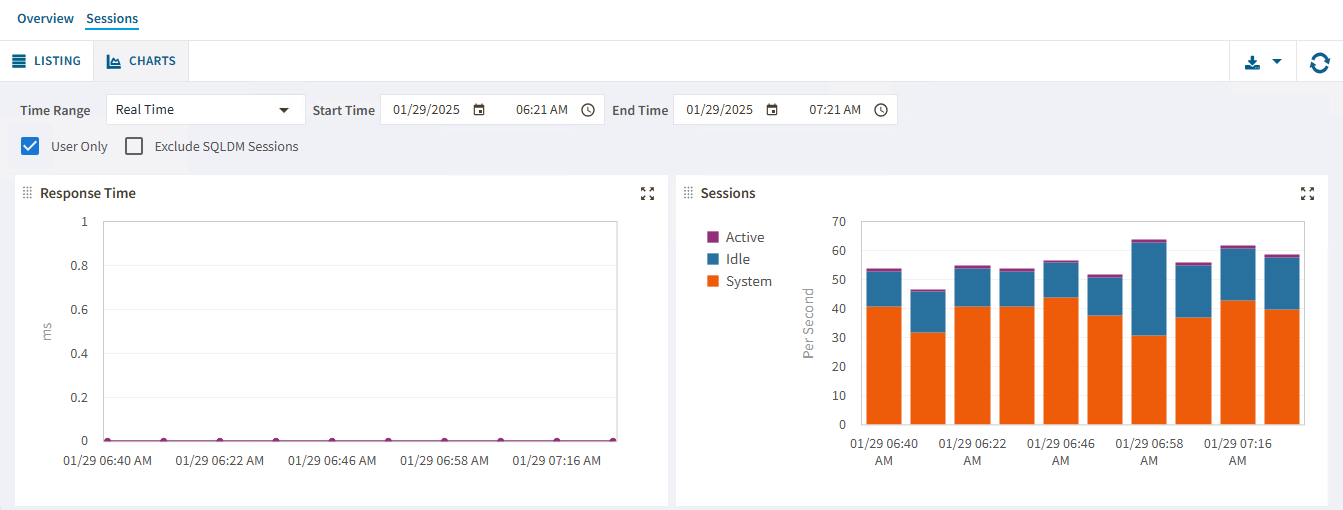Open the Start Time calendar picker

479,110
